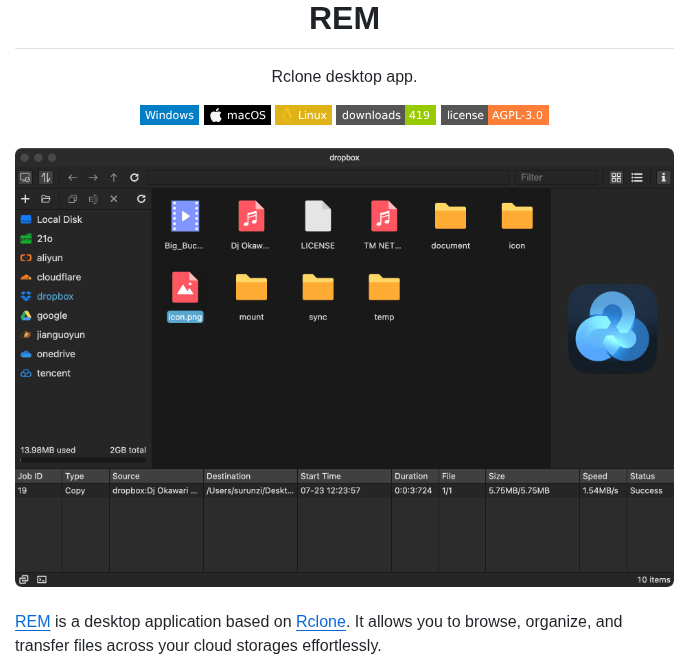This screenshot has height=660, width=687.
Task: Sort jobs by Speed column
Action: [603, 476]
